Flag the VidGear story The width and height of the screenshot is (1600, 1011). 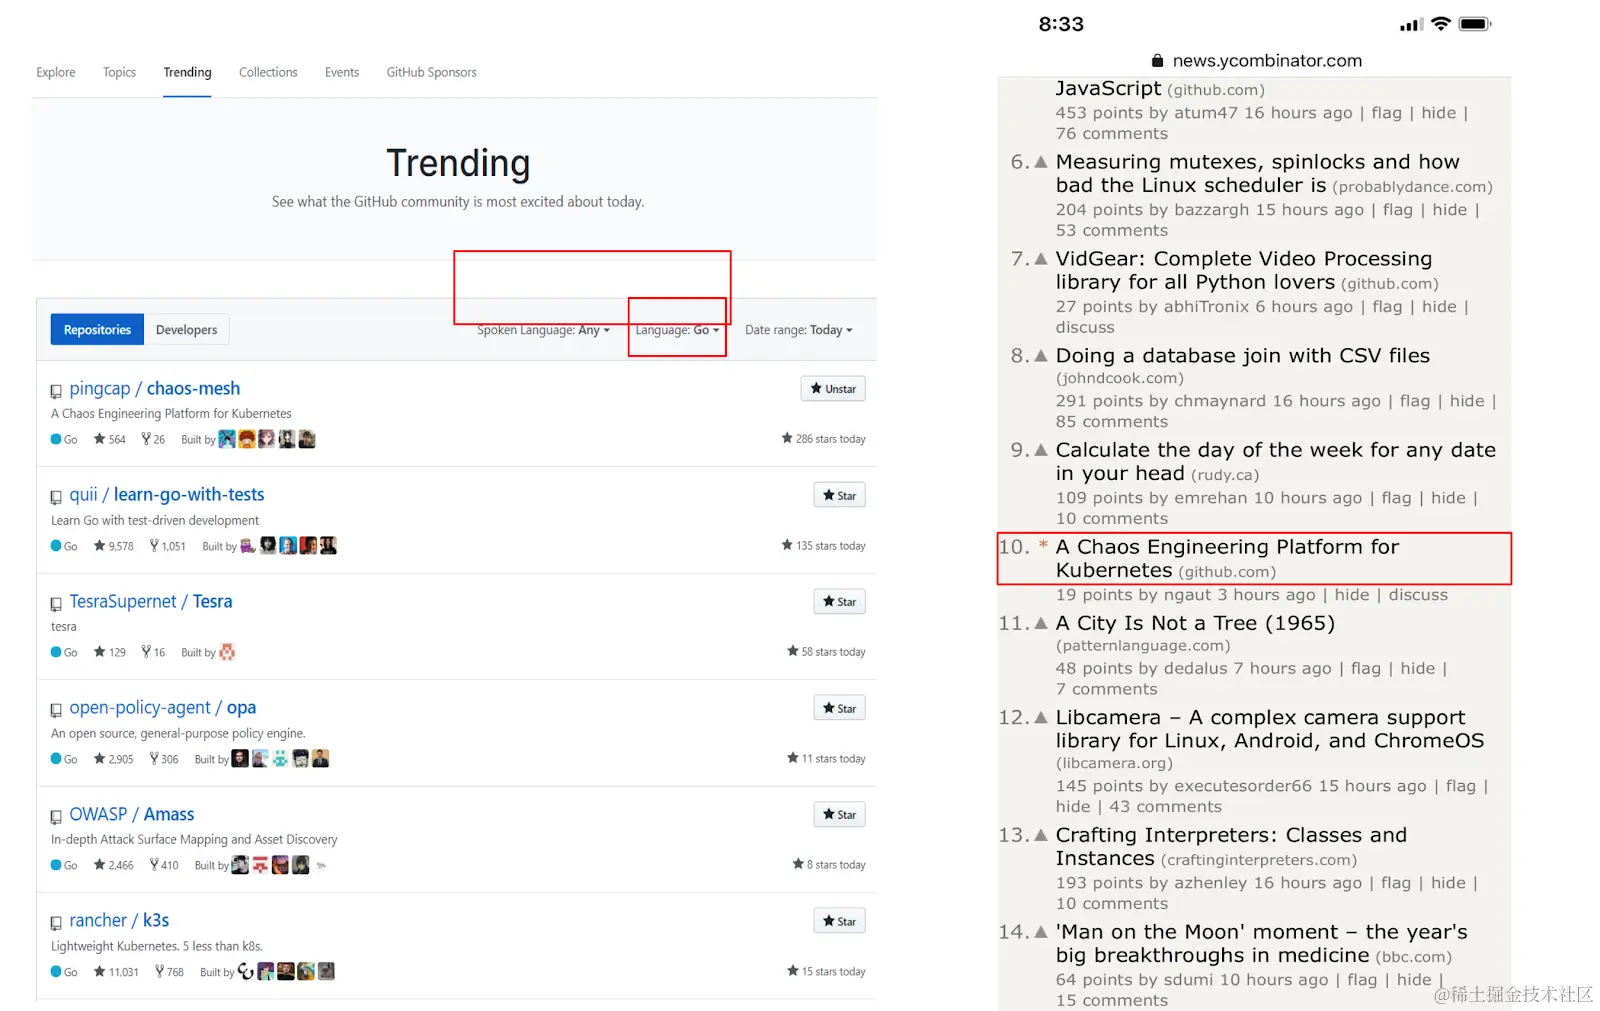pos(1387,307)
